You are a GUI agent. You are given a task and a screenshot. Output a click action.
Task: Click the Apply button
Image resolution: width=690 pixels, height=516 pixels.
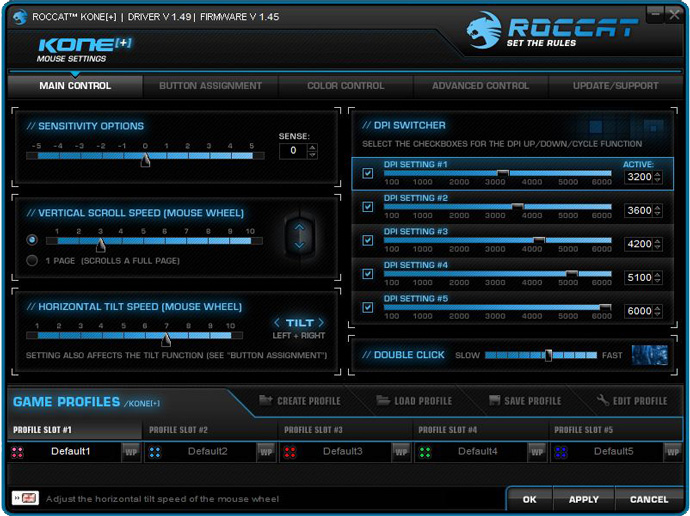point(584,499)
